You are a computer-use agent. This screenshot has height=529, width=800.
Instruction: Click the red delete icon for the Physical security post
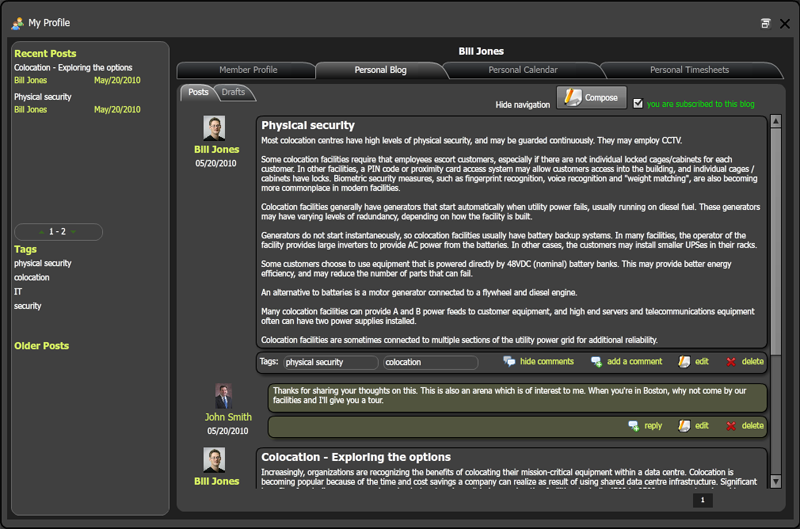pos(731,362)
